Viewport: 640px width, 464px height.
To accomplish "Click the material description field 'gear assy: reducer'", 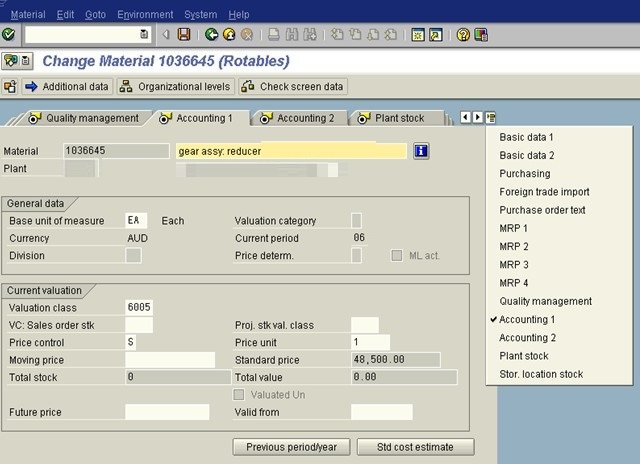I will 291,151.
